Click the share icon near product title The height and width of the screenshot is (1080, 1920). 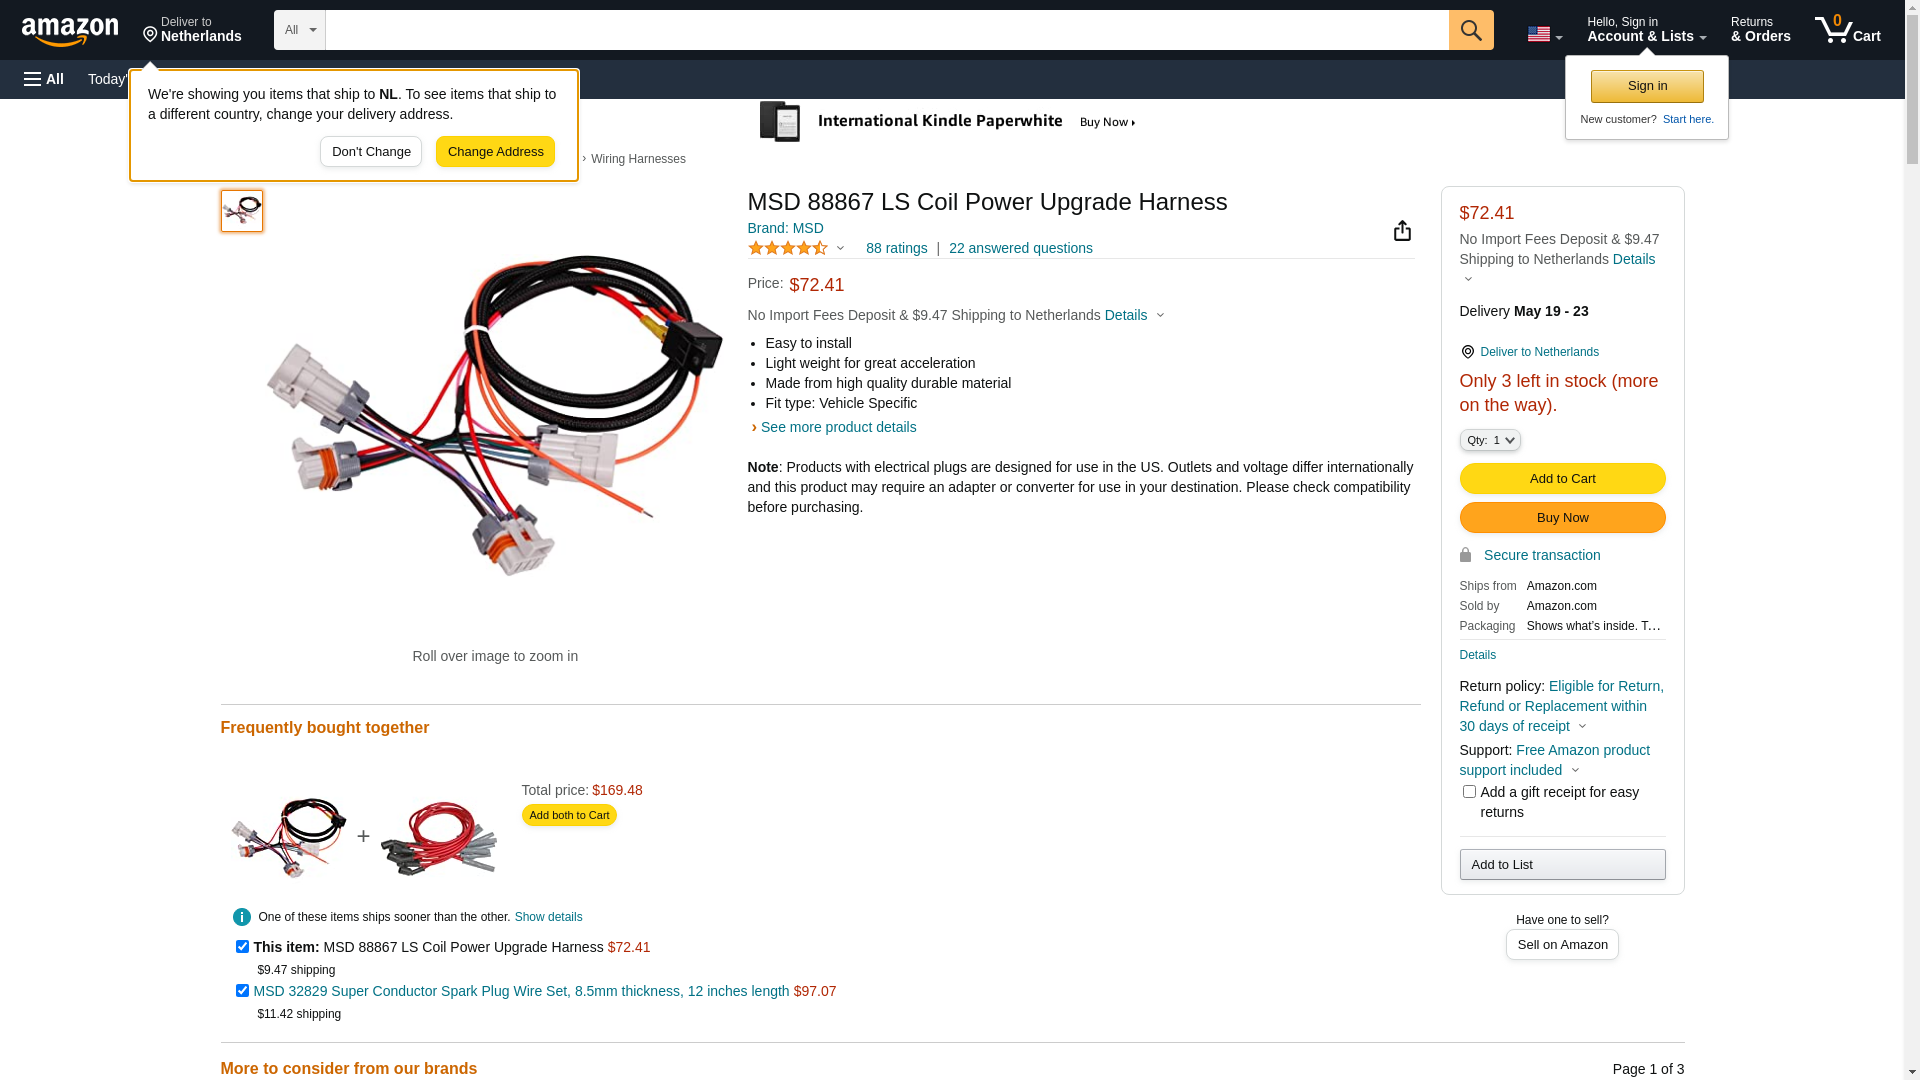click(x=1401, y=231)
